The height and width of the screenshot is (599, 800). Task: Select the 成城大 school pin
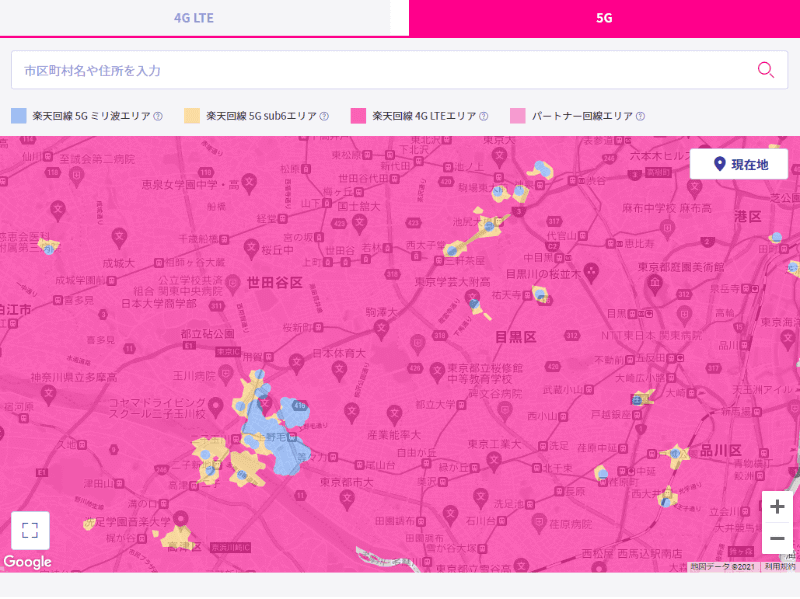[x=119, y=238]
